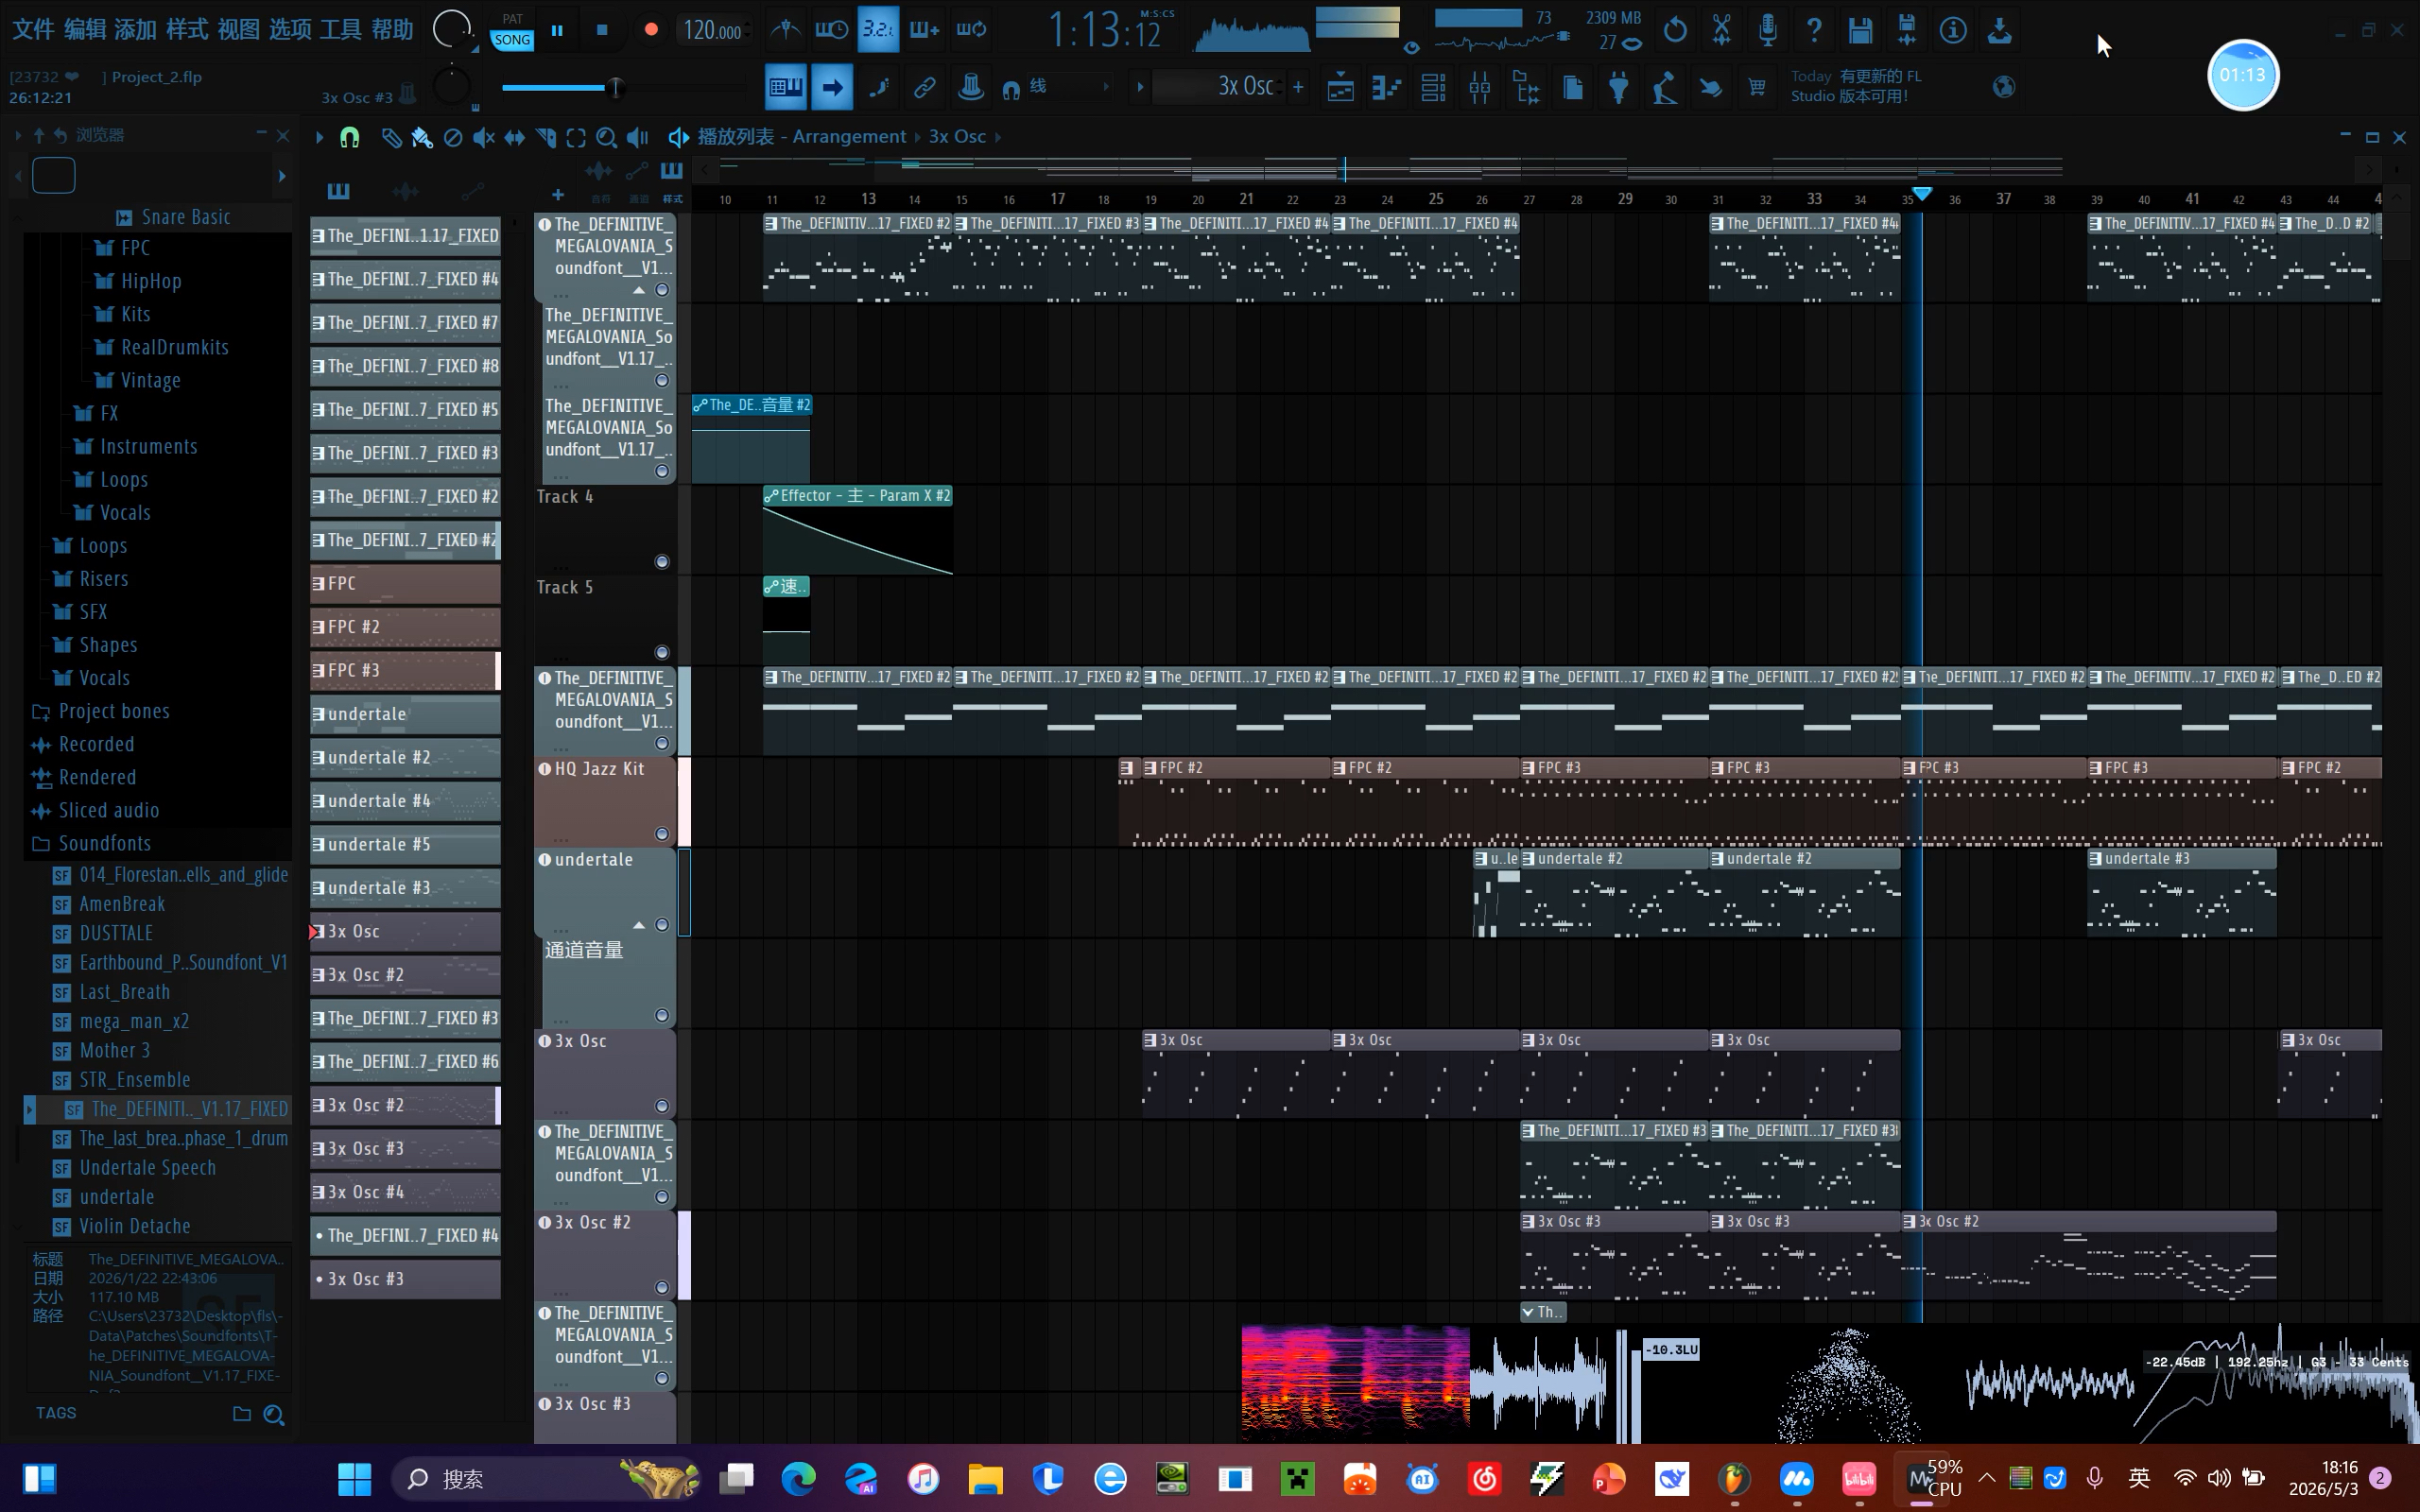Select the Slice tool

tap(546, 137)
